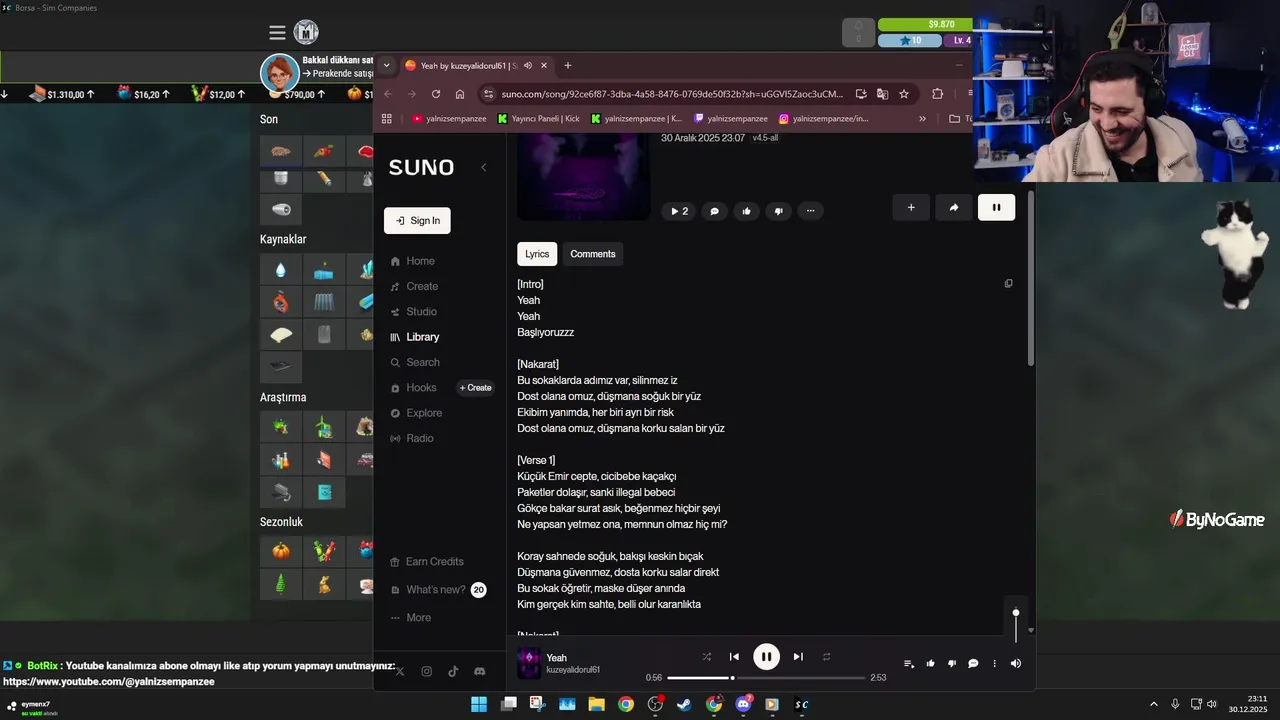The width and height of the screenshot is (1280, 720).
Task: Skip to previous track in player
Action: point(734,657)
